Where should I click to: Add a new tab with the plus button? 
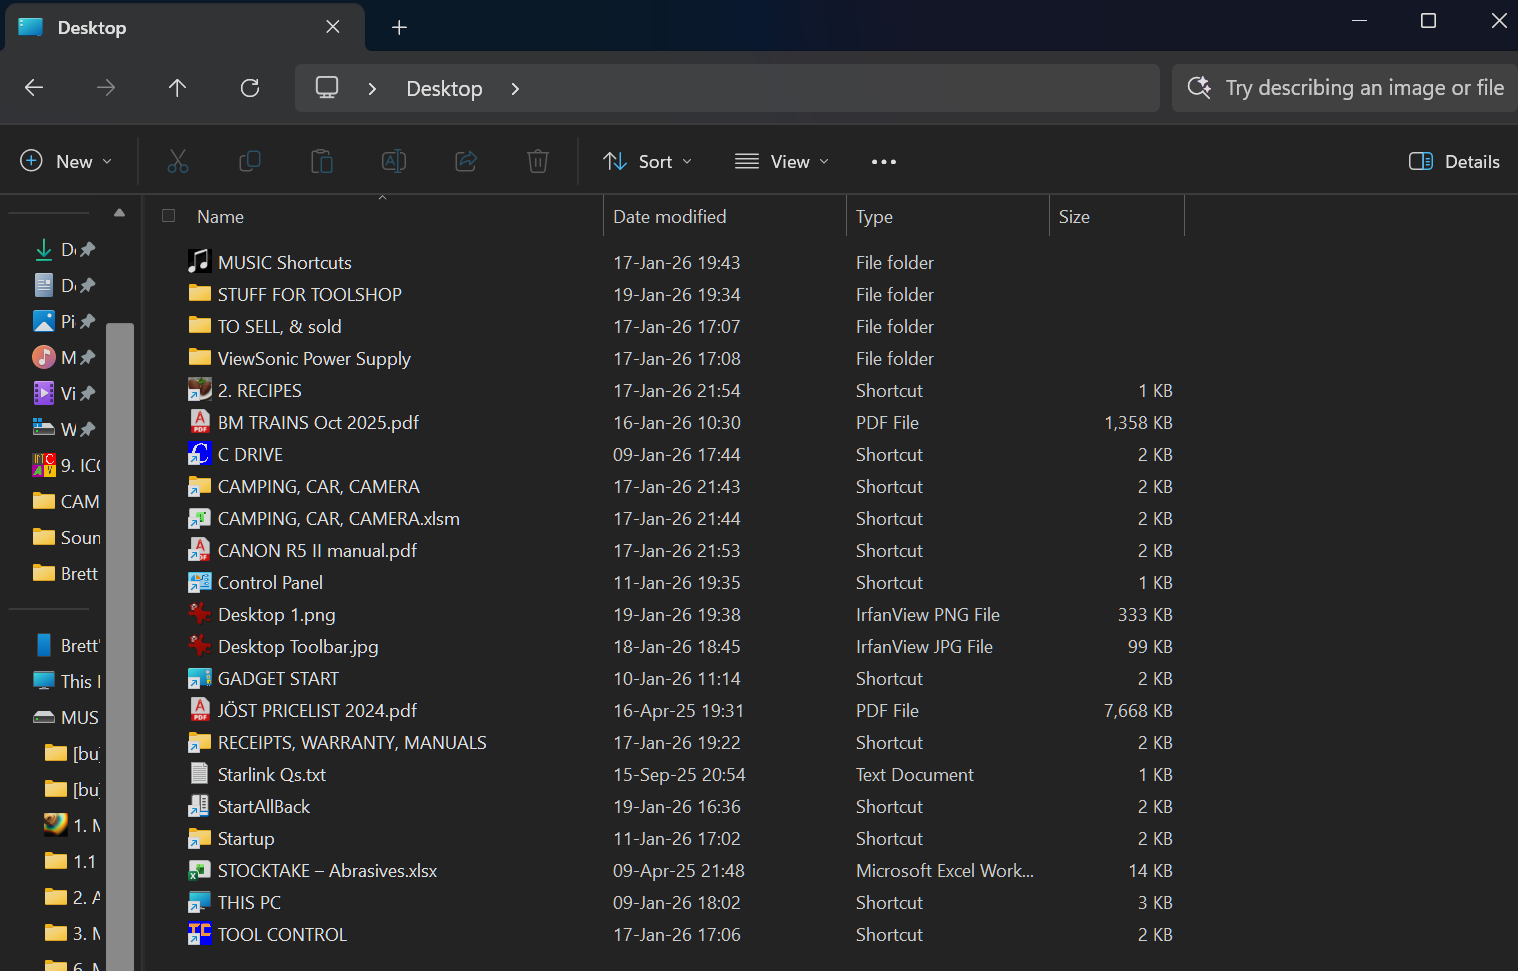point(399,27)
